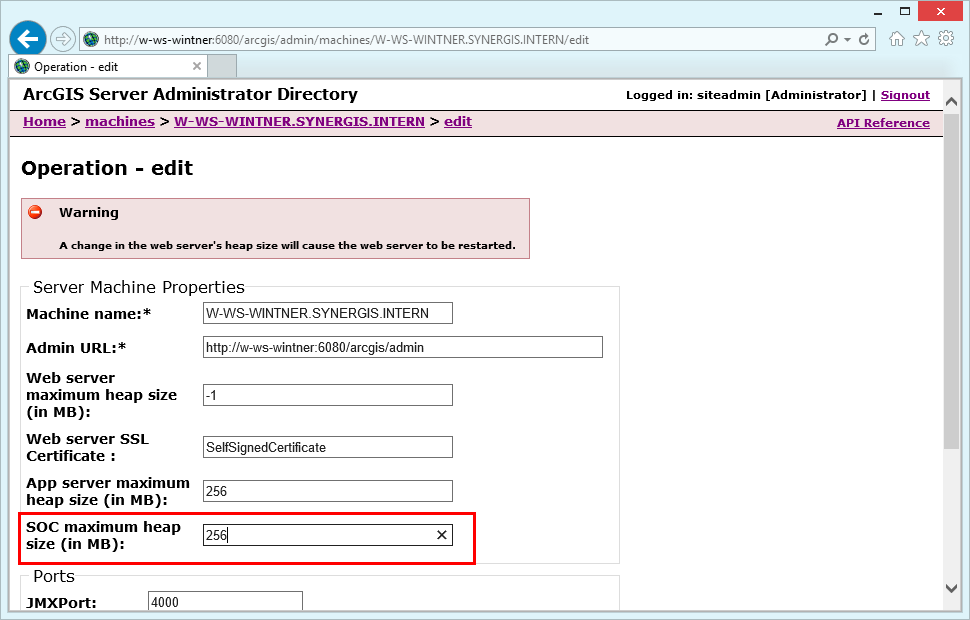This screenshot has height=620, width=970.
Task: Navigate to machines via breadcrumb link
Action: [x=120, y=121]
